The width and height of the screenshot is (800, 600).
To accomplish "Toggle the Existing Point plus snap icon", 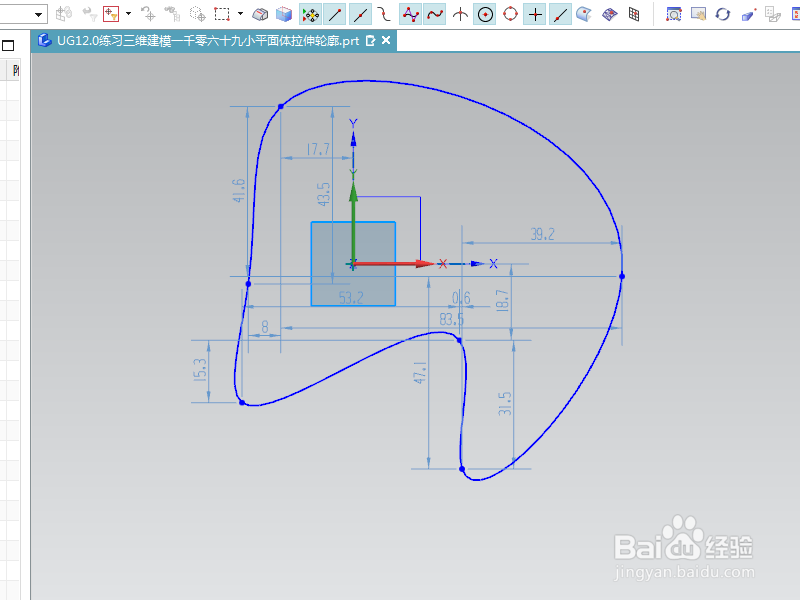I will coord(535,14).
